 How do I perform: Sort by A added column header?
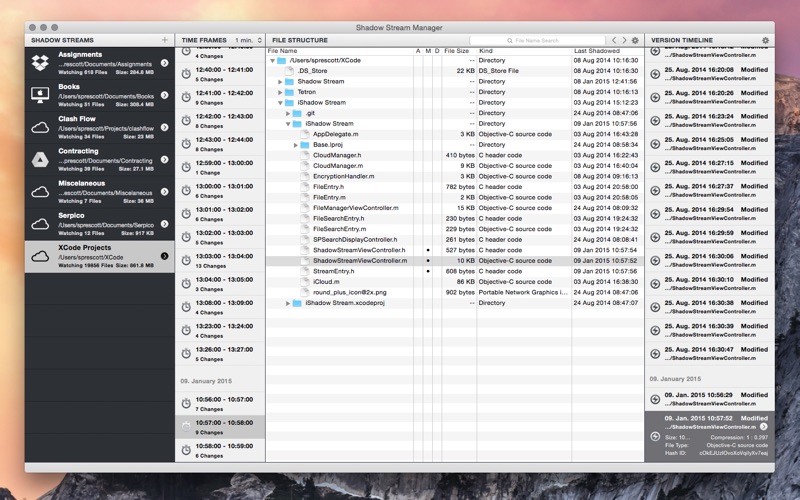(x=418, y=51)
